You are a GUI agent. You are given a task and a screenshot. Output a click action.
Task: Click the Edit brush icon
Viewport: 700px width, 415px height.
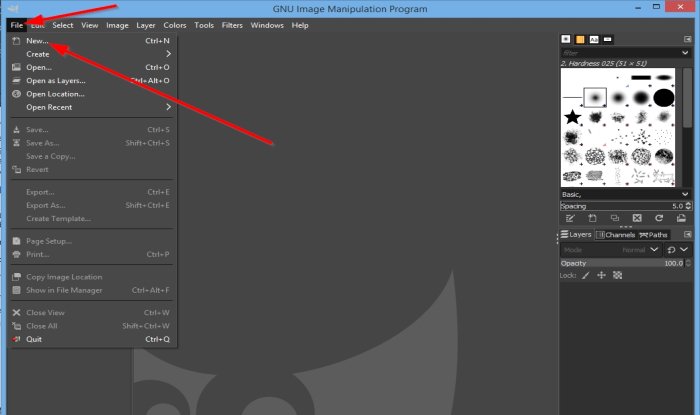coord(570,218)
